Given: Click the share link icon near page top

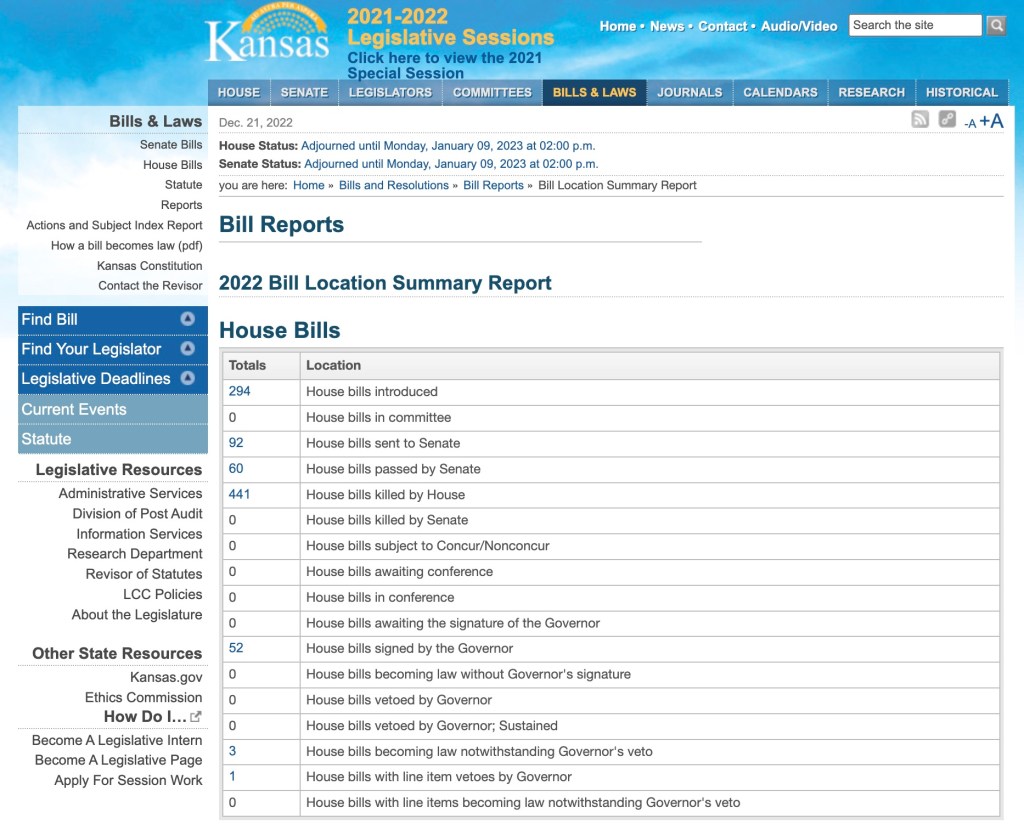Looking at the screenshot, I should pos(944,119).
